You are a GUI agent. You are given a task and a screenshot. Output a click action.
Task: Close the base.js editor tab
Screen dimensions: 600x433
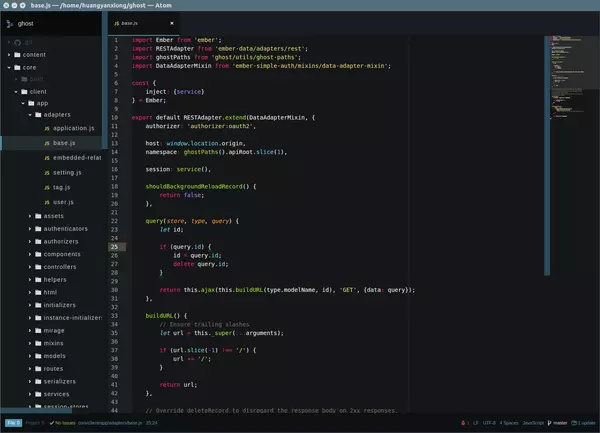[172, 23]
